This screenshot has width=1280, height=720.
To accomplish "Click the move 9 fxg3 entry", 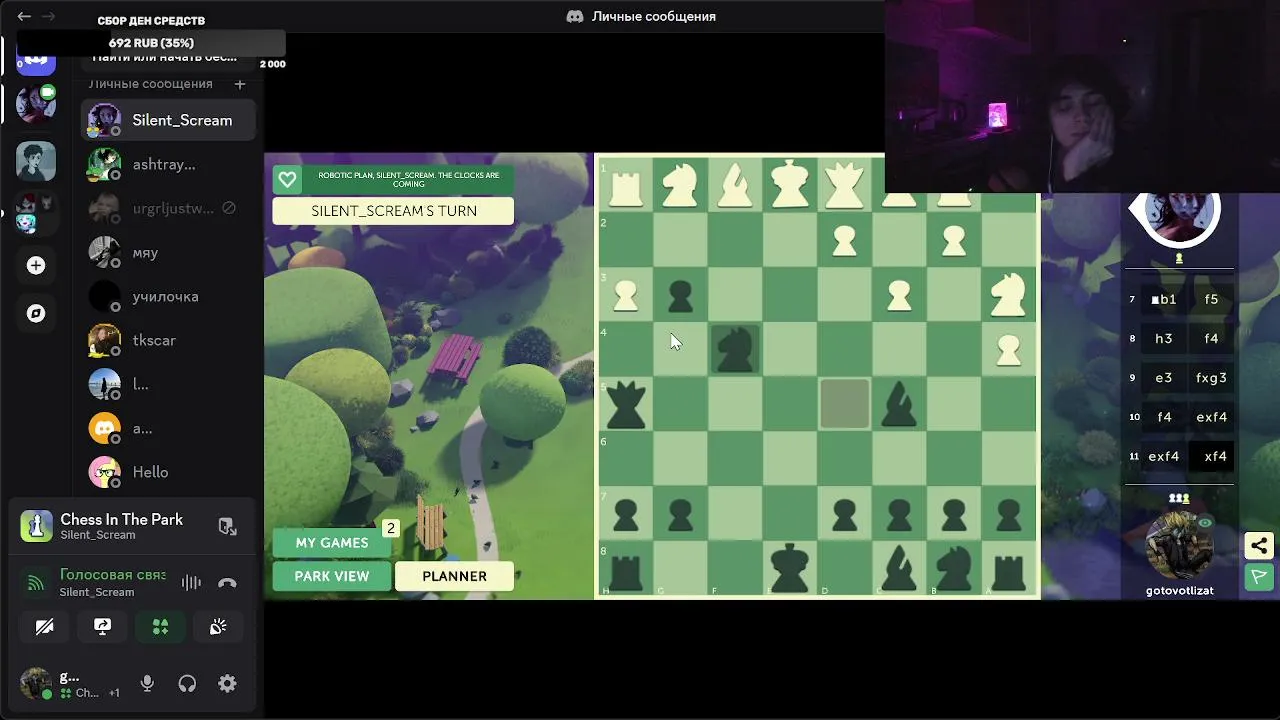I will [1211, 378].
